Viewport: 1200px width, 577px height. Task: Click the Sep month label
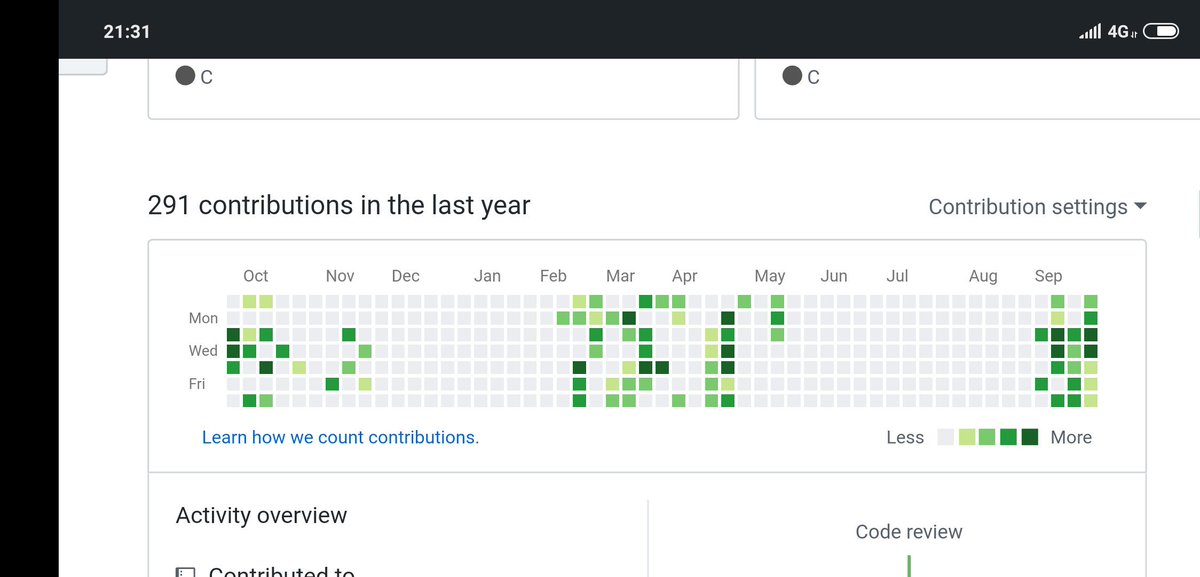point(1048,276)
